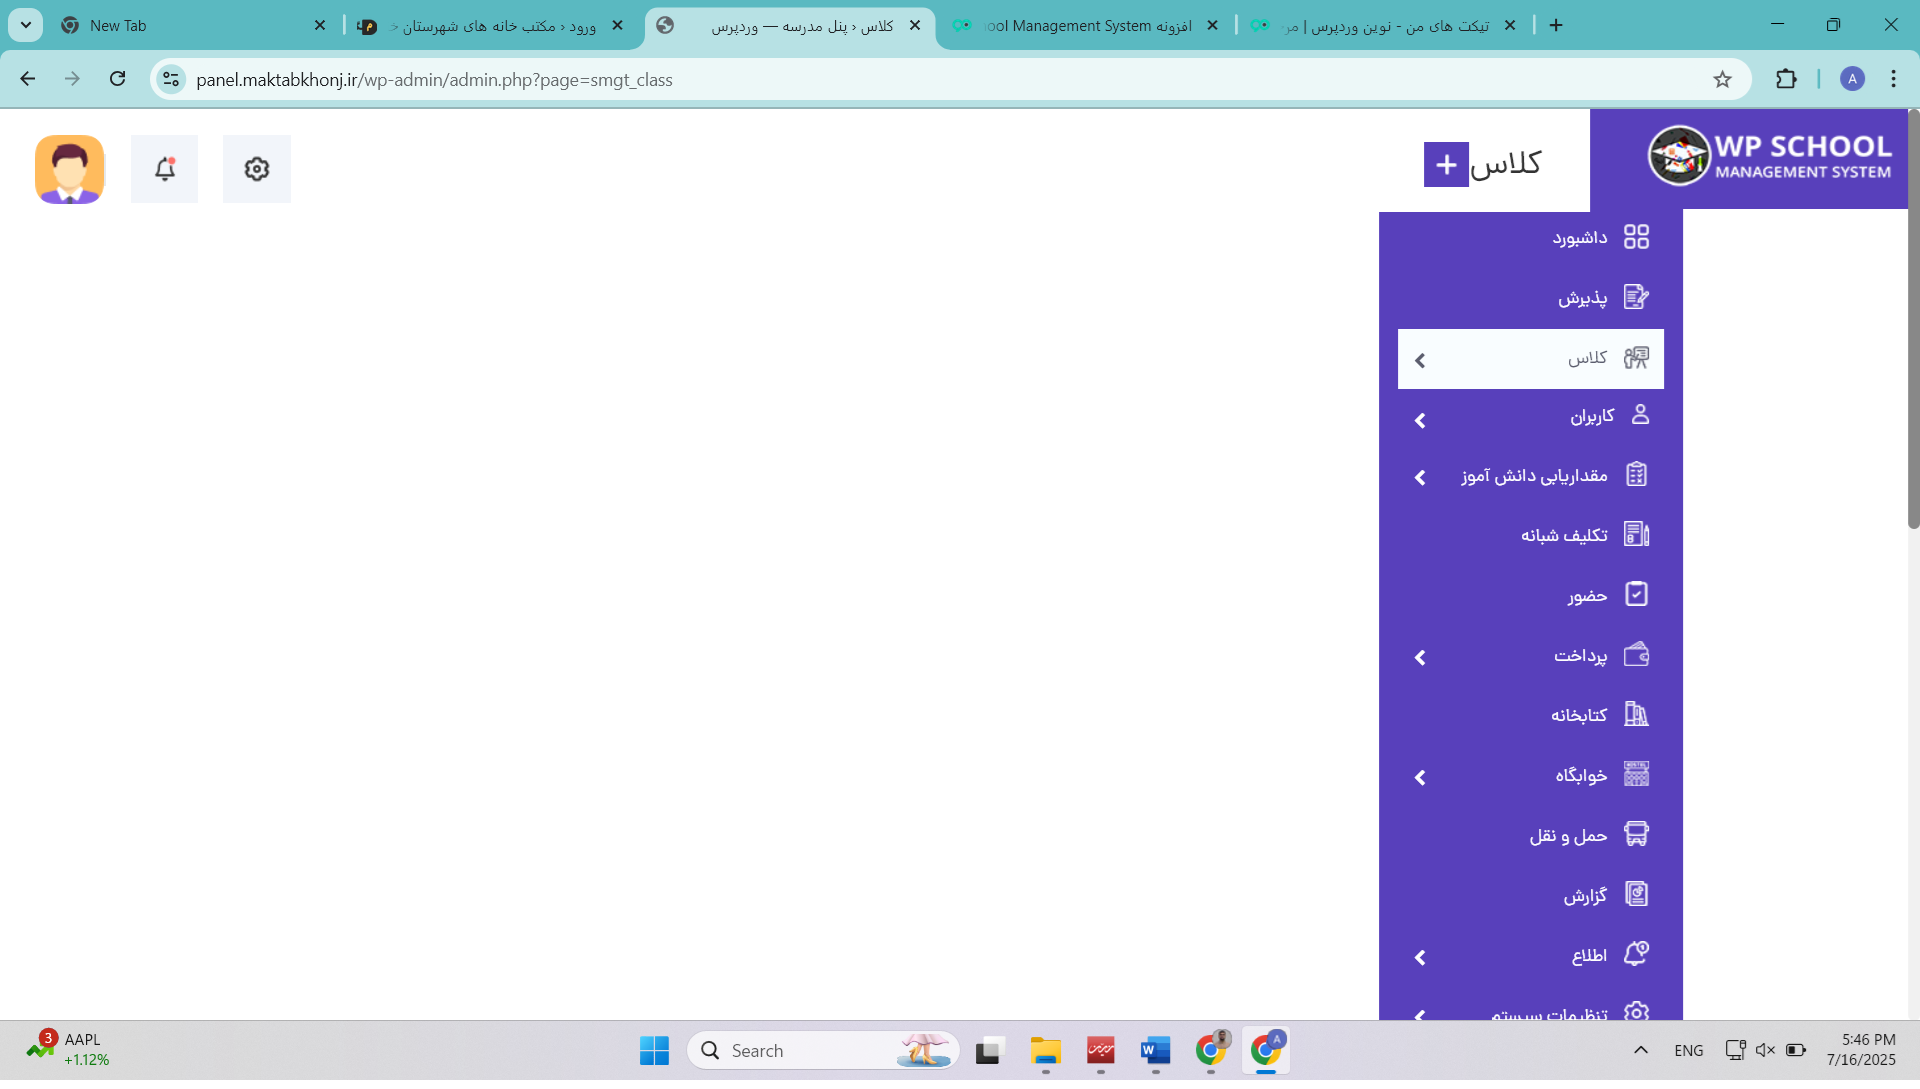Expand the خوابگاه hostel submenu chevron
This screenshot has height=1089, width=1920.
click(x=1420, y=778)
